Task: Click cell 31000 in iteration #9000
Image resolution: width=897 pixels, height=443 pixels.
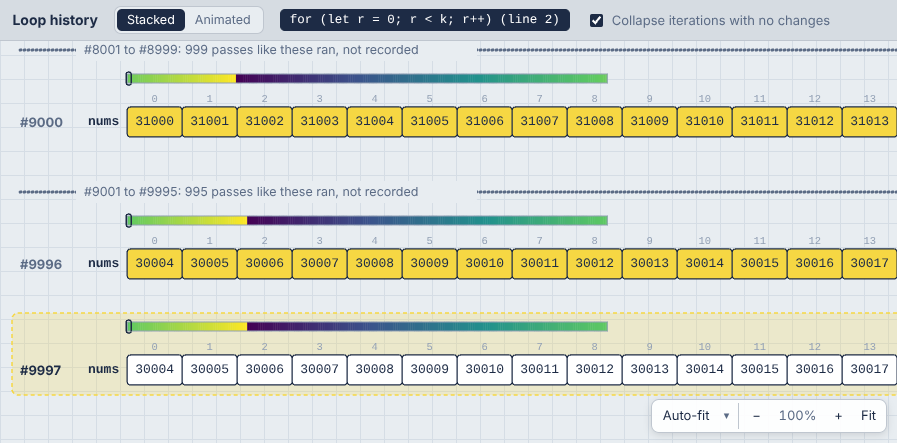Action: coord(154,122)
